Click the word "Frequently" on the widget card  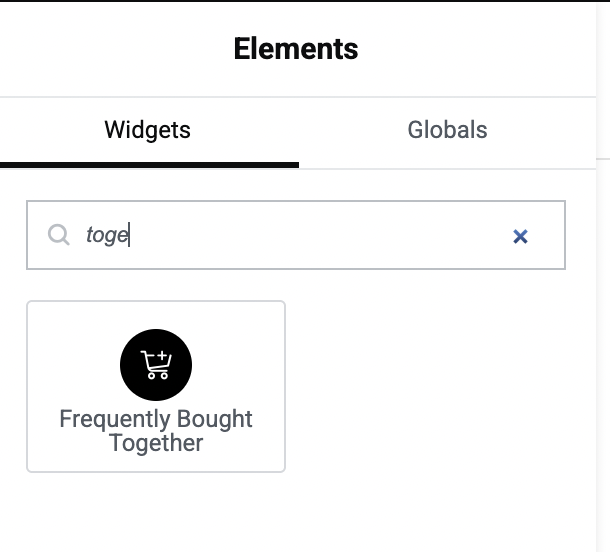(x=115, y=420)
